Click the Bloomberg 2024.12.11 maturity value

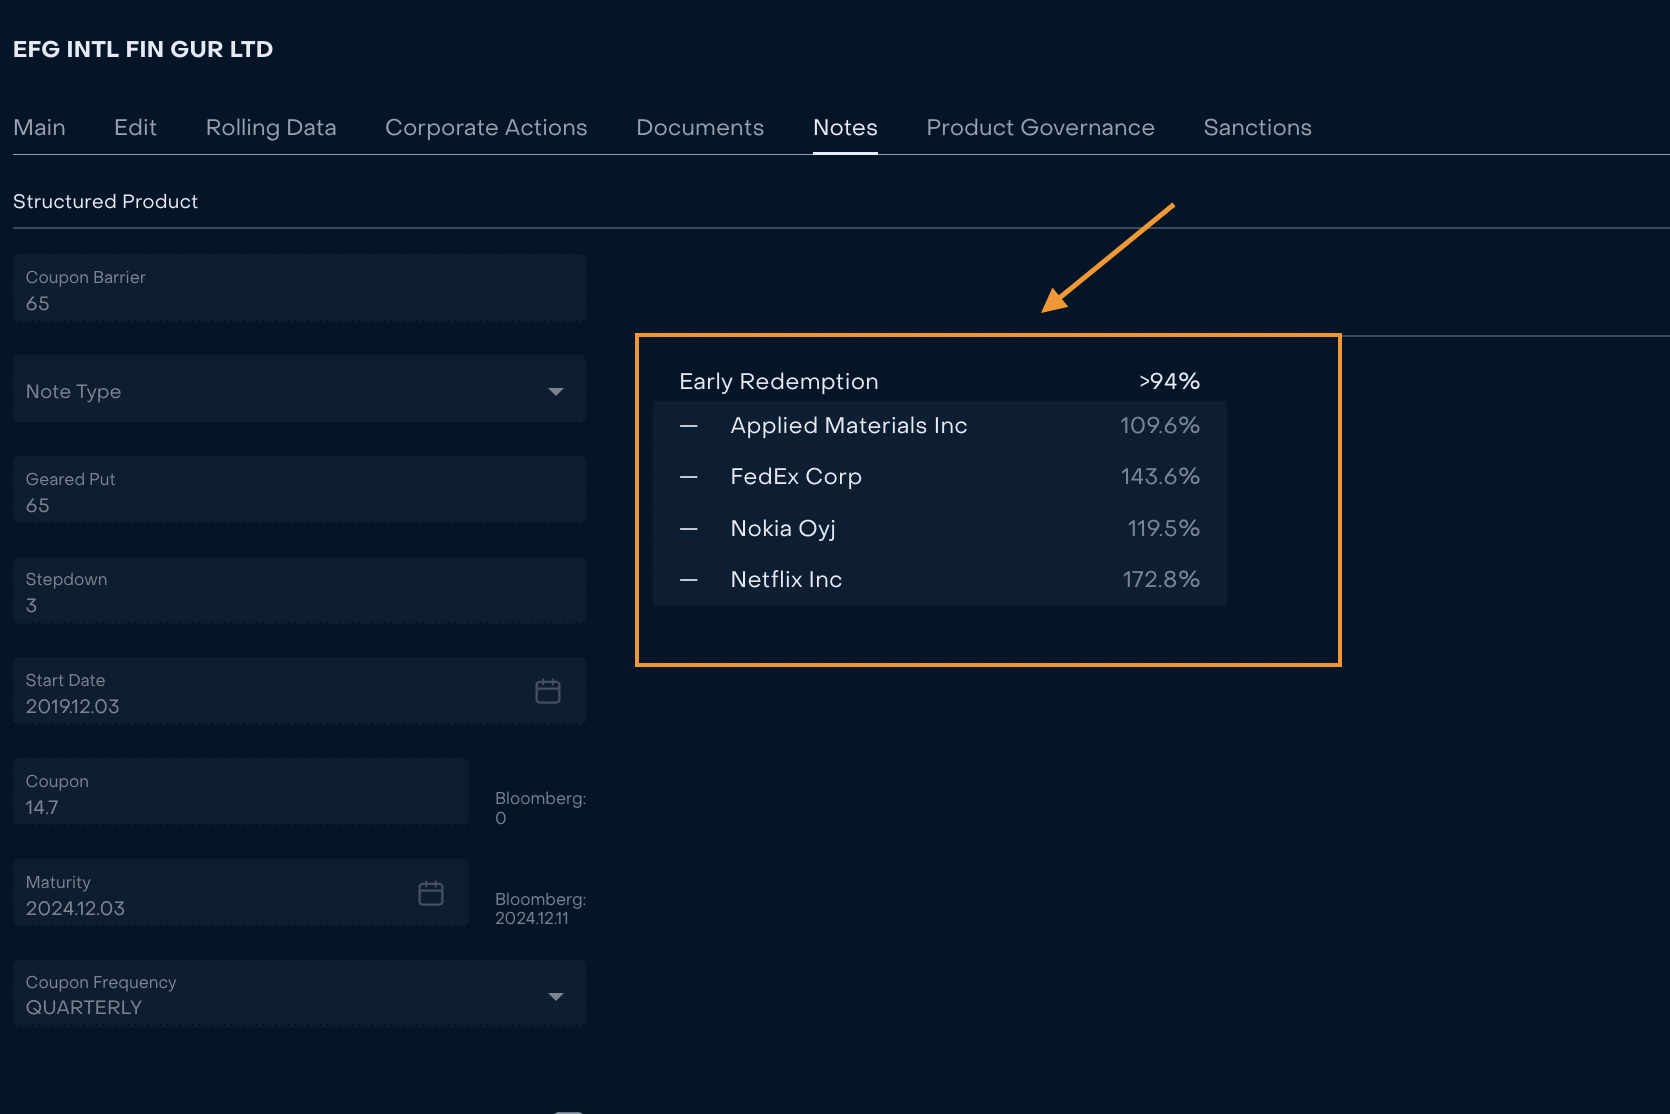(x=532, y=918)
